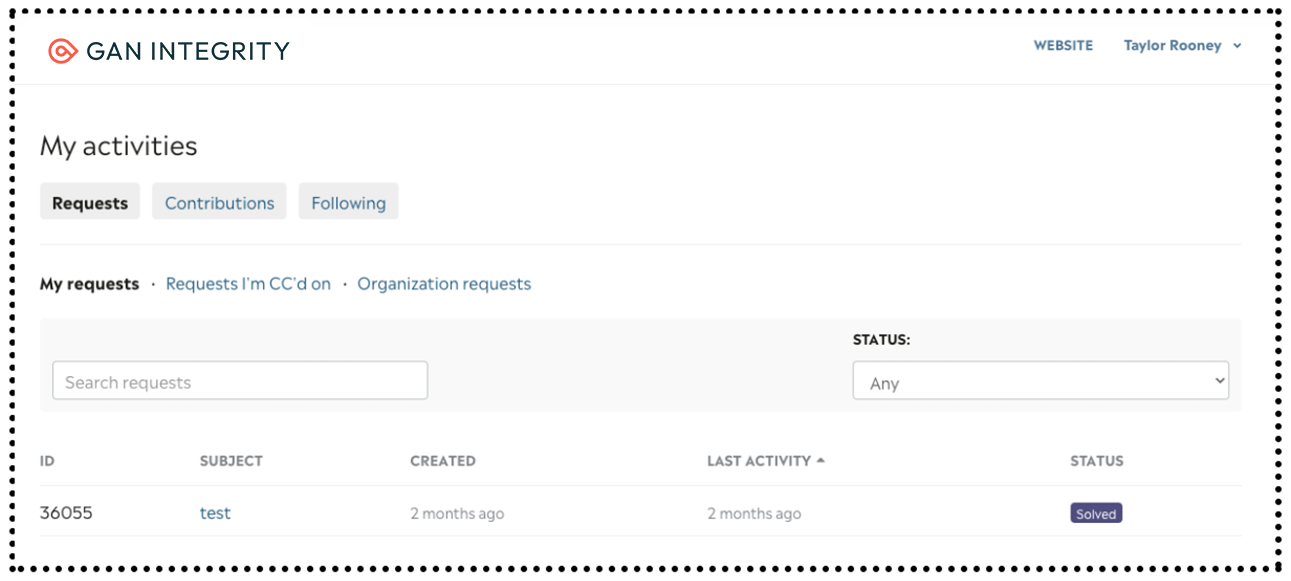Click the sort arrow next to Last Activity
The image size is (1291, 581).
(821, 461)
